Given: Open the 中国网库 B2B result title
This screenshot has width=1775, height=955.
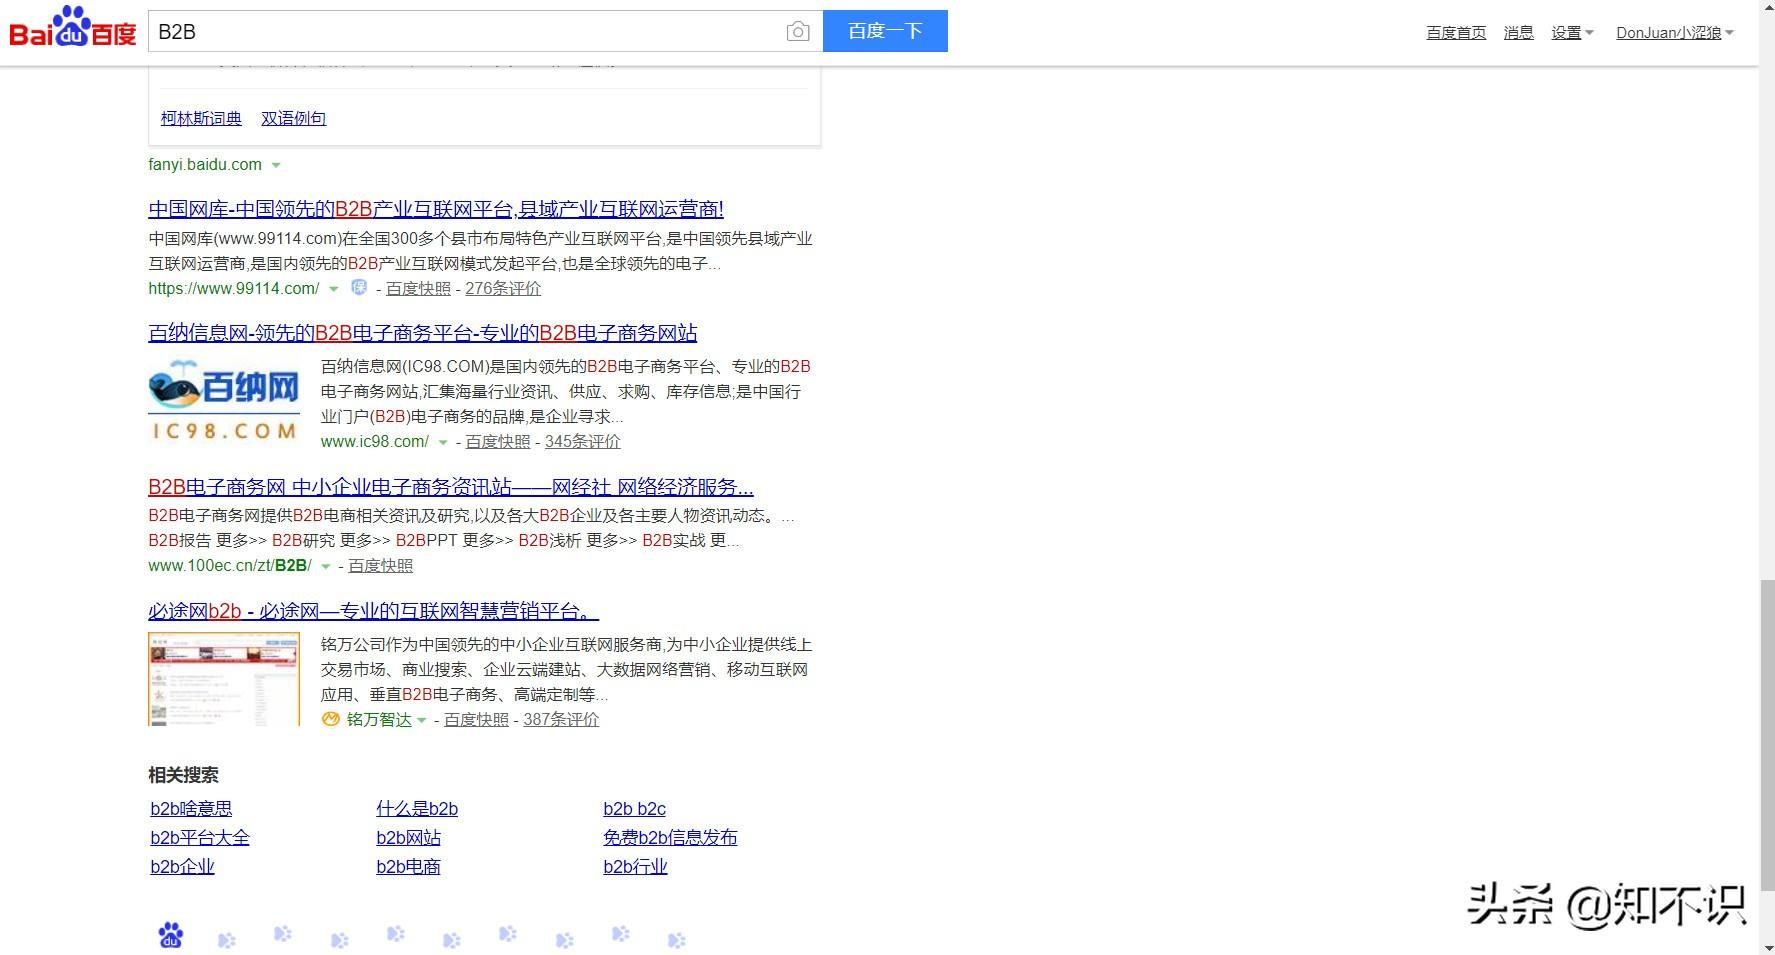Looking at the screenshot, I should (x=436, y=209).
